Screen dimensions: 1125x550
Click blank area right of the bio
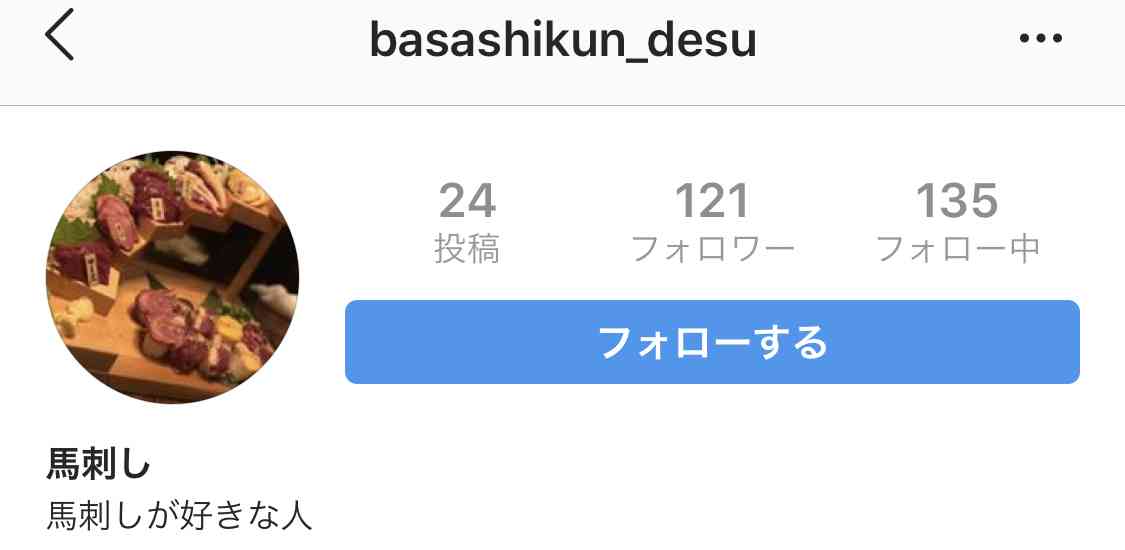point(717,516)
